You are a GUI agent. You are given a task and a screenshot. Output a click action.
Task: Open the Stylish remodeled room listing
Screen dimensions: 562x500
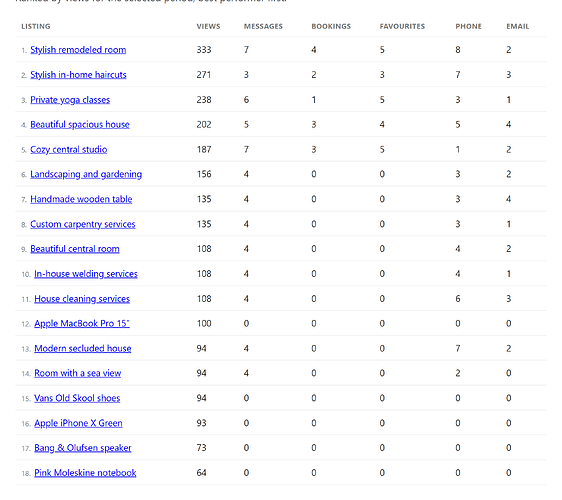pyautogui.click(x=78, y=50)
